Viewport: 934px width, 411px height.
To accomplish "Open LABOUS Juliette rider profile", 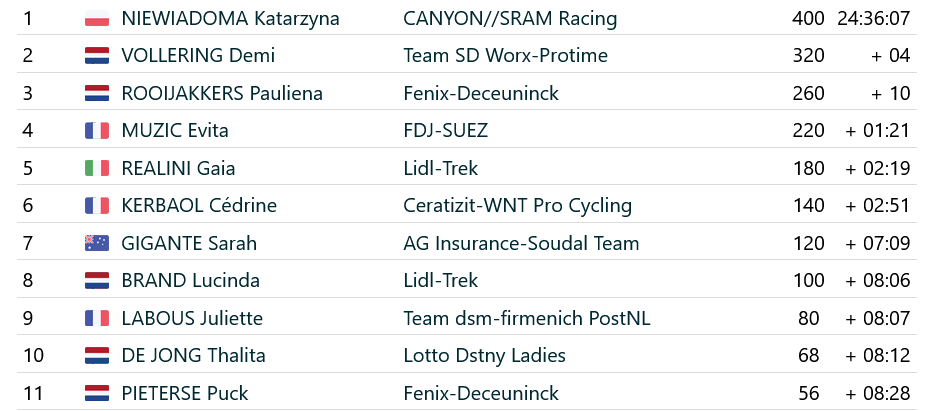I will (192, 318).
